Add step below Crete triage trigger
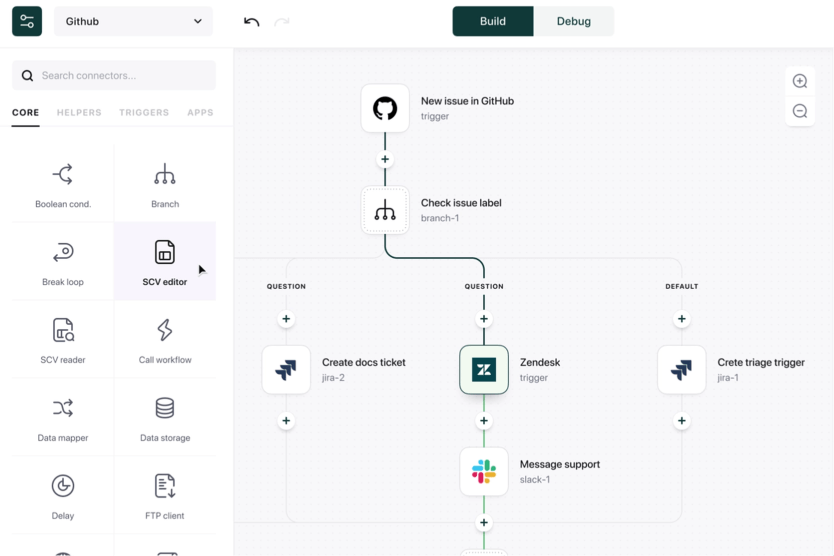Screen dimensions: 834x556 [682, 421]
